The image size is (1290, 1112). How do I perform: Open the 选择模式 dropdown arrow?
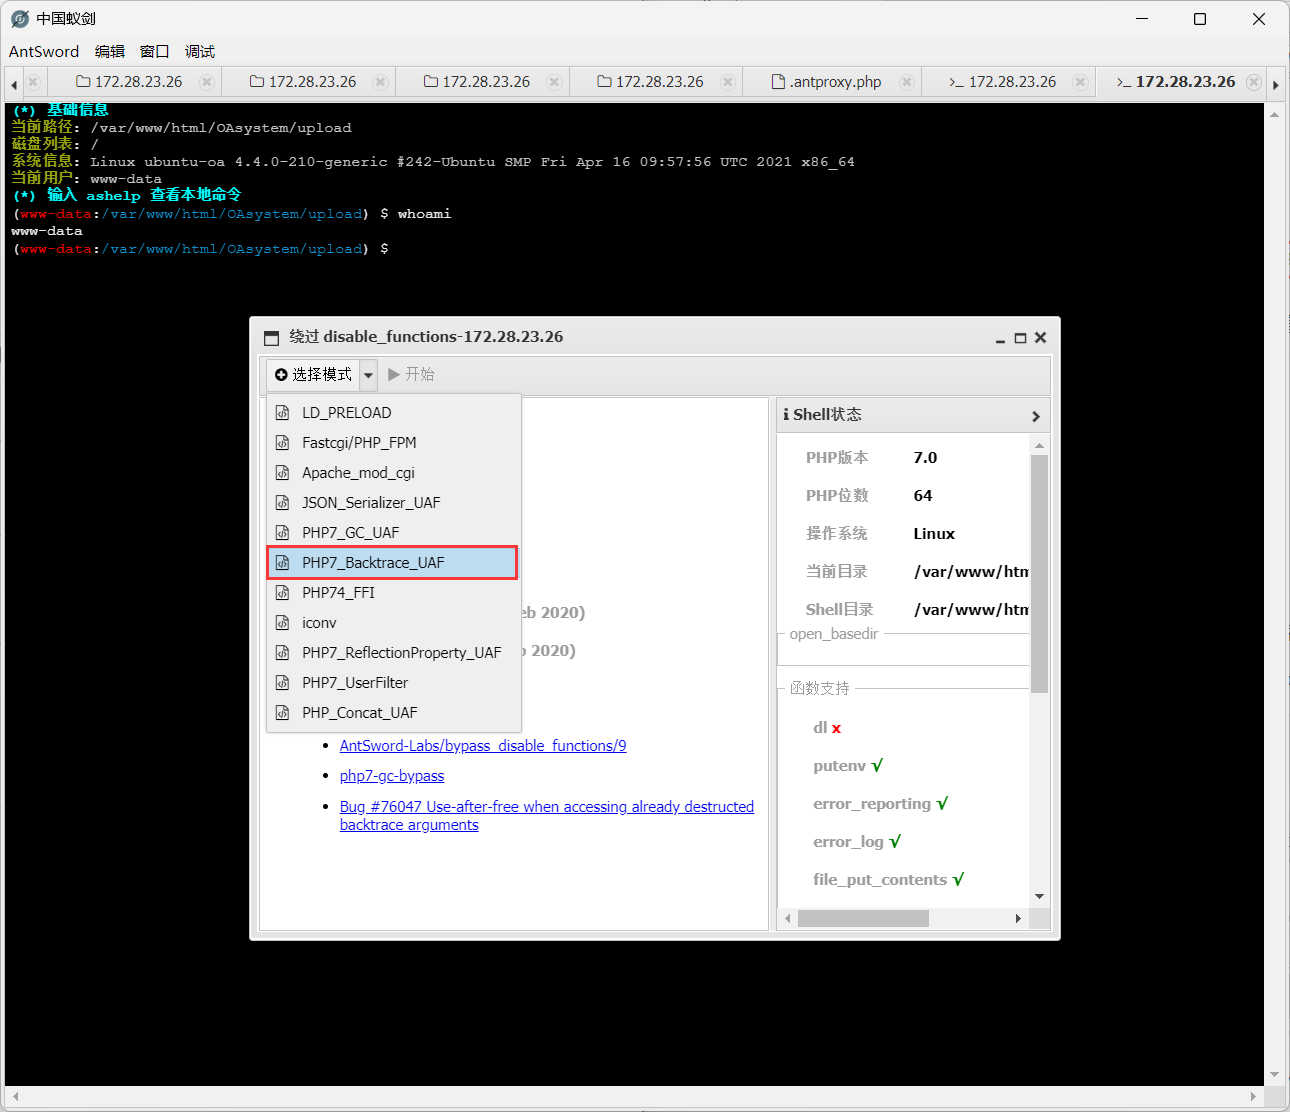click(368, 375)
